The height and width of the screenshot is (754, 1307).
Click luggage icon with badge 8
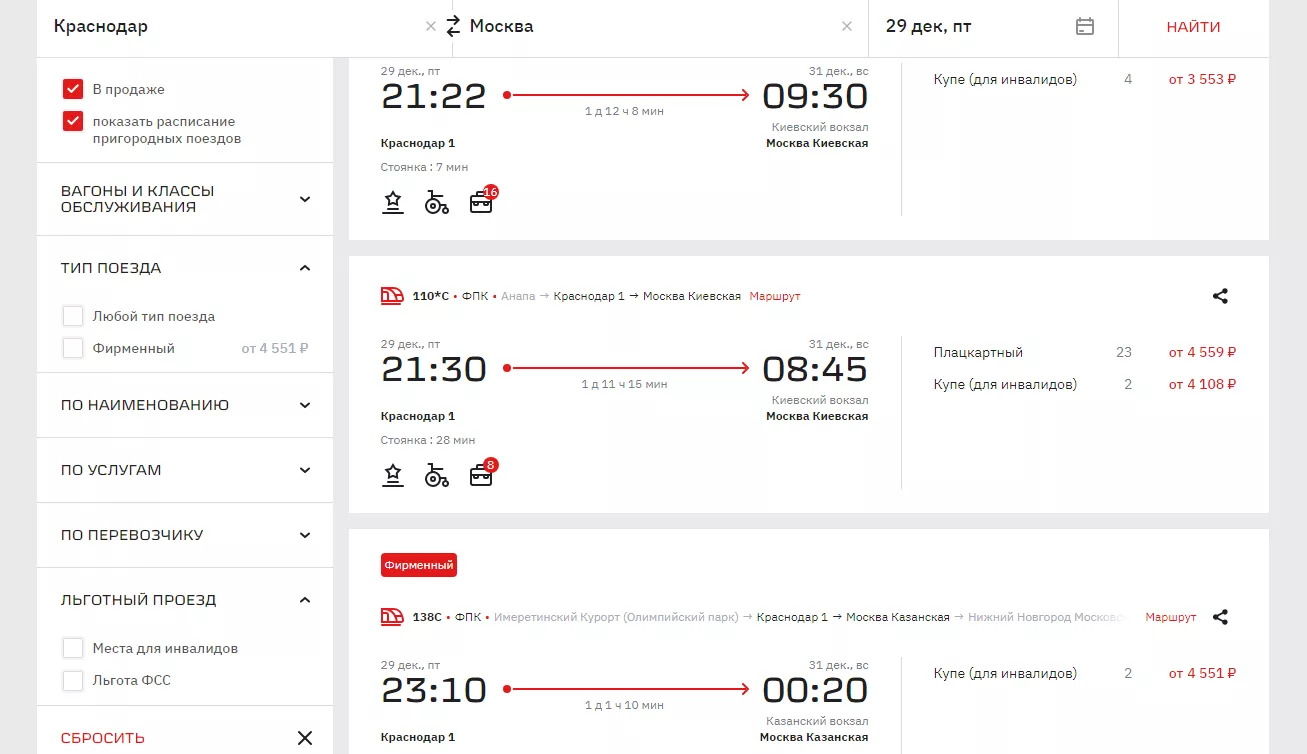pos(481,476)
